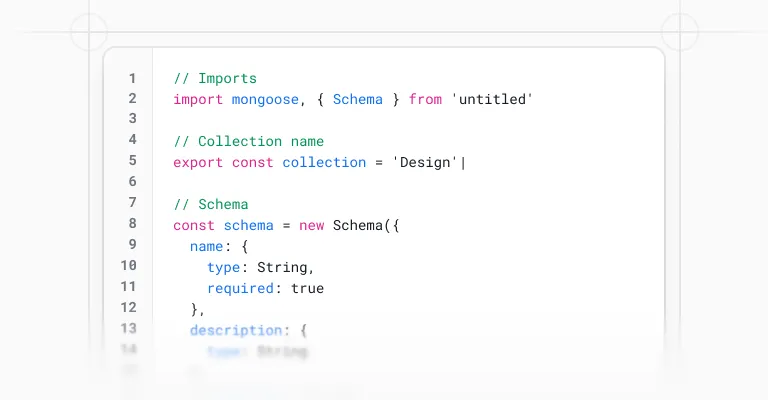Click the closing '},' on line 12
768x400 pixels.
(197, 309)
